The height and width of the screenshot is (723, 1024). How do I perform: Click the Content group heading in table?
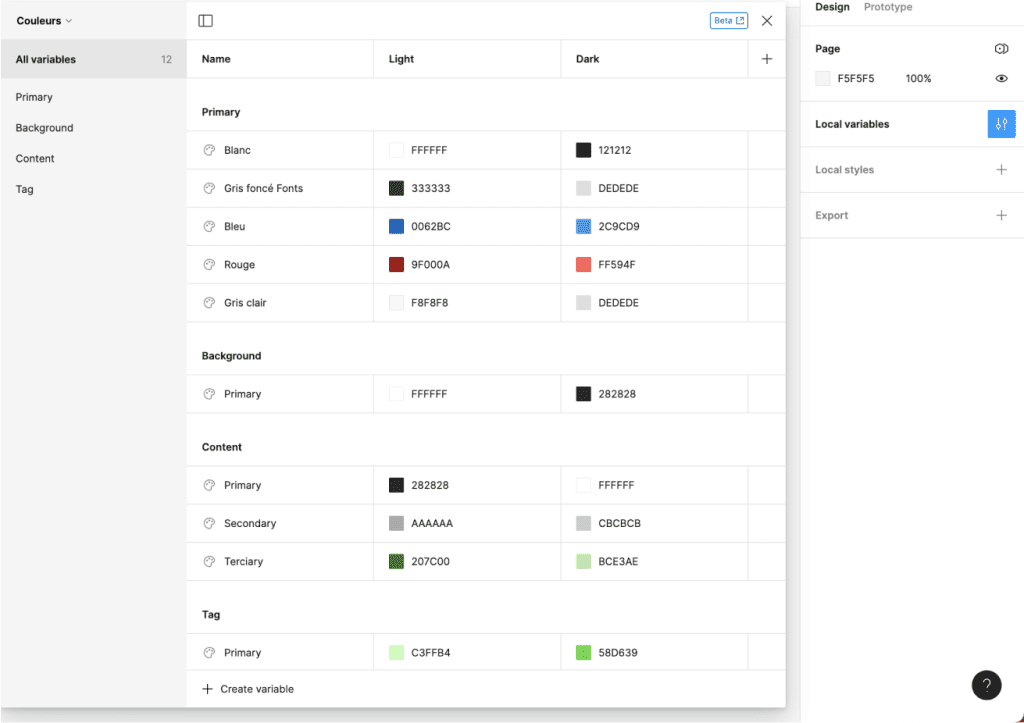pyautogui.click(x=221, y=447)
